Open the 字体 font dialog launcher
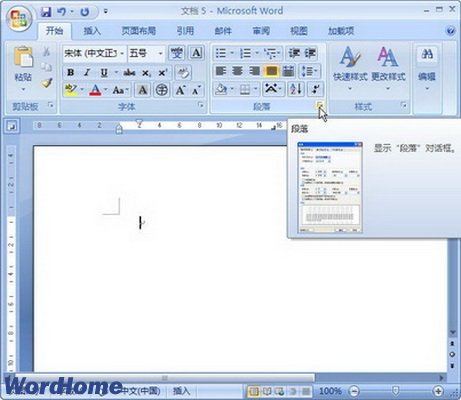The image size is (461, 400). tap(201, 105)
